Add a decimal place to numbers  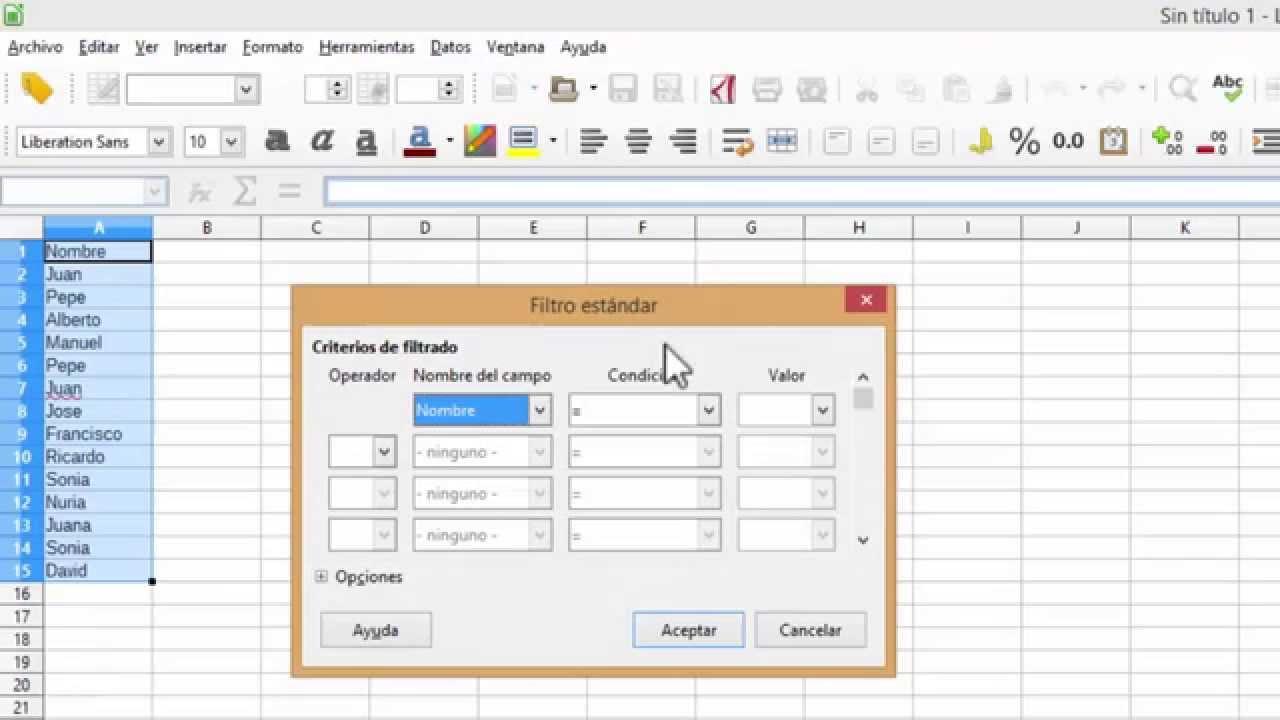click(x=1165, y=141)
